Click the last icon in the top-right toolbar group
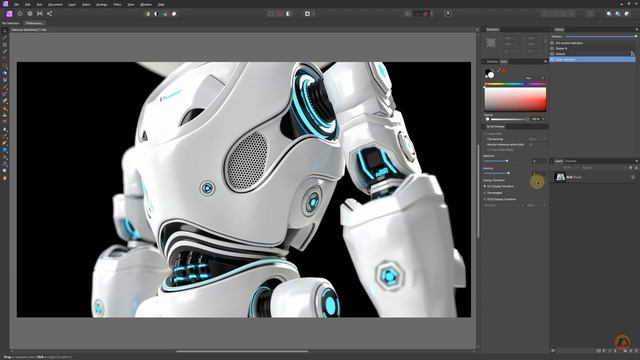The image size is (640, 360). pyautogui.click(x=627, y=13)
